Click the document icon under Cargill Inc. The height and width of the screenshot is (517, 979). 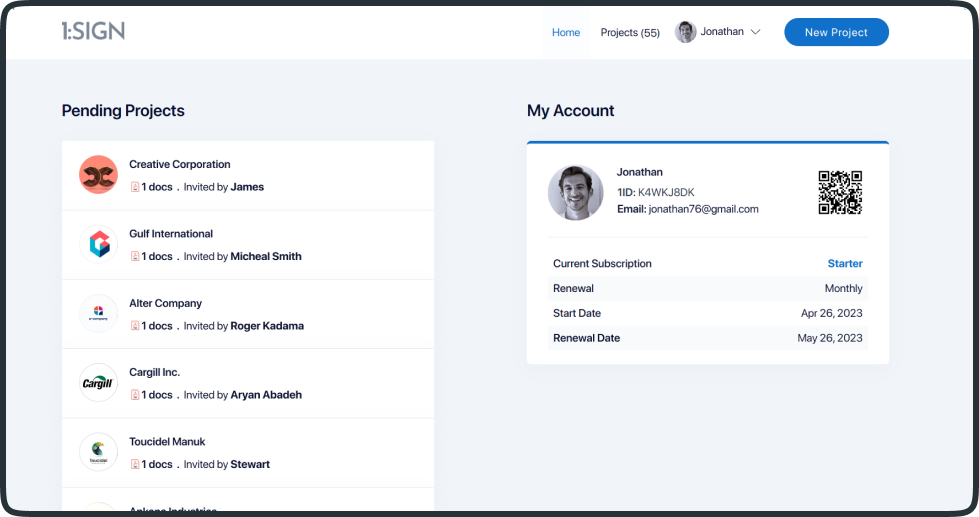135,395
